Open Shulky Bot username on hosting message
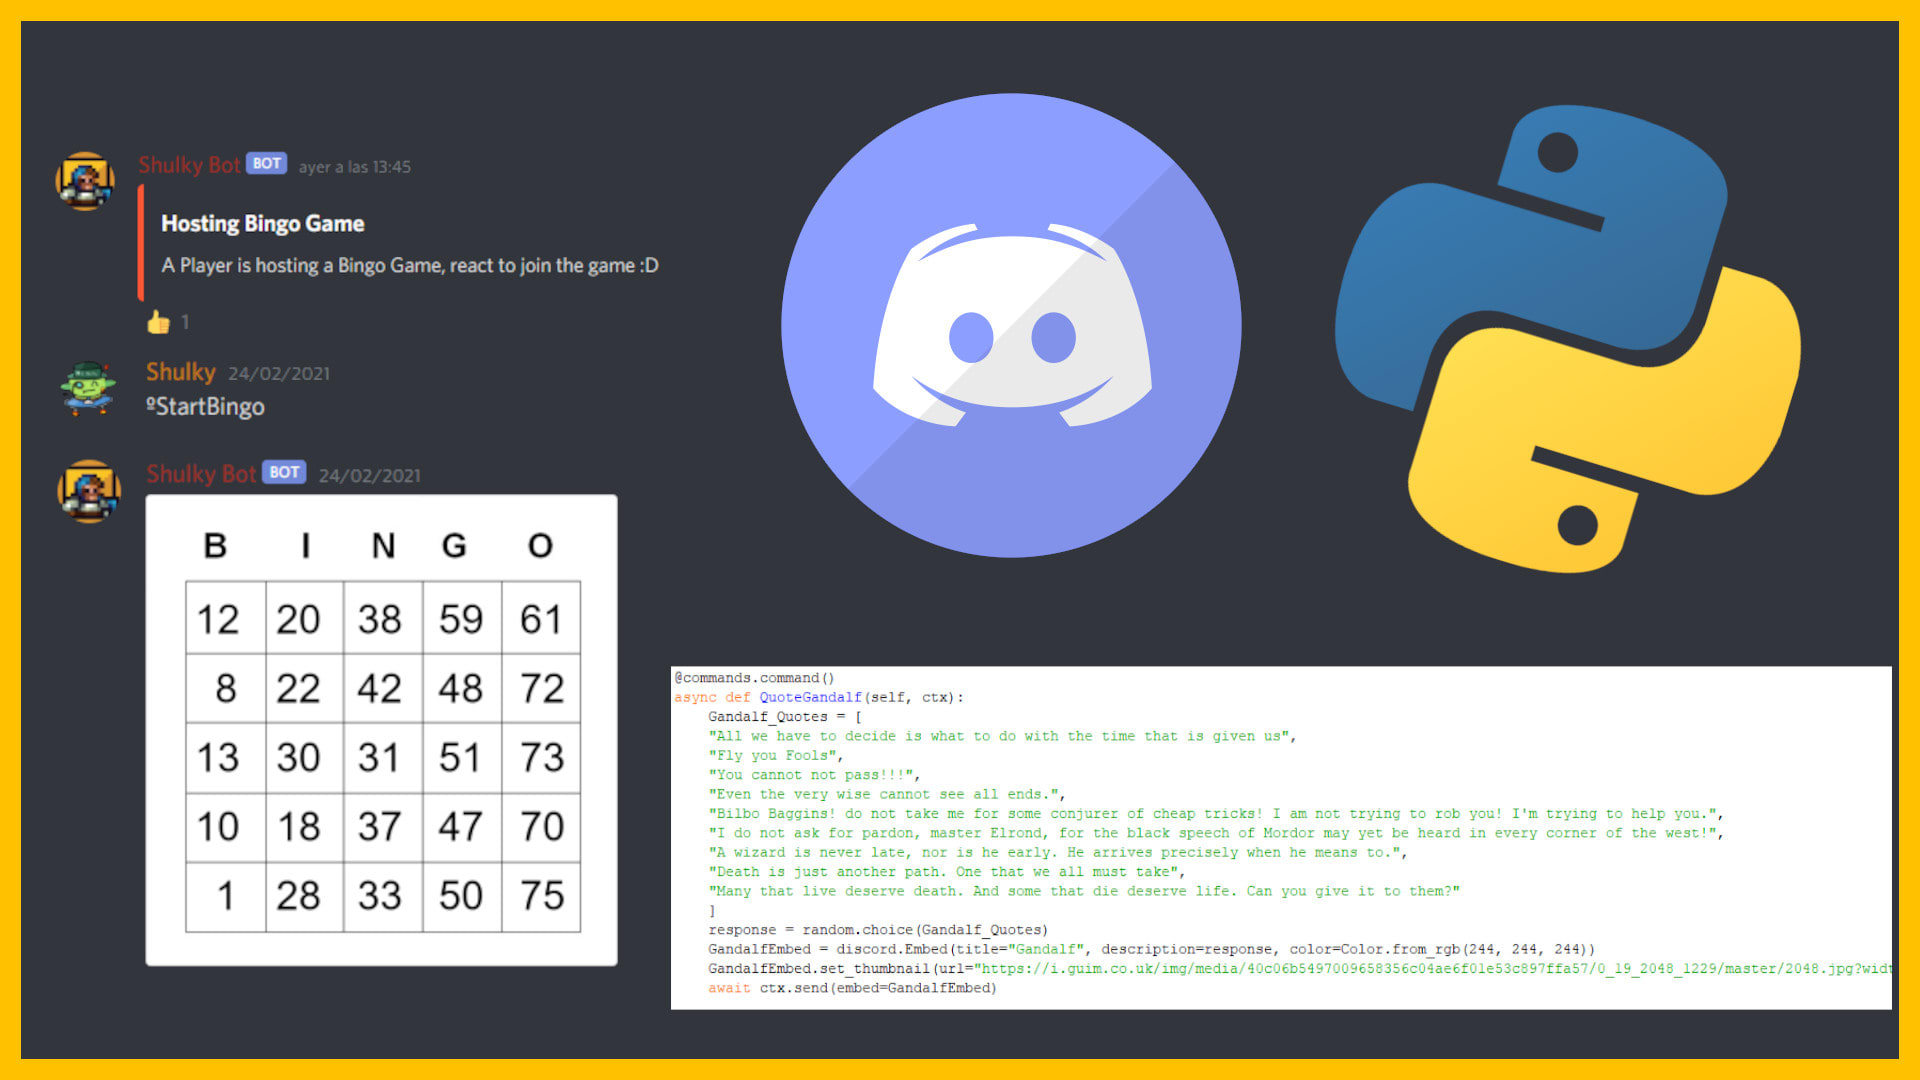Screen dimensions: 1920x1080 (x=189, y=165)
